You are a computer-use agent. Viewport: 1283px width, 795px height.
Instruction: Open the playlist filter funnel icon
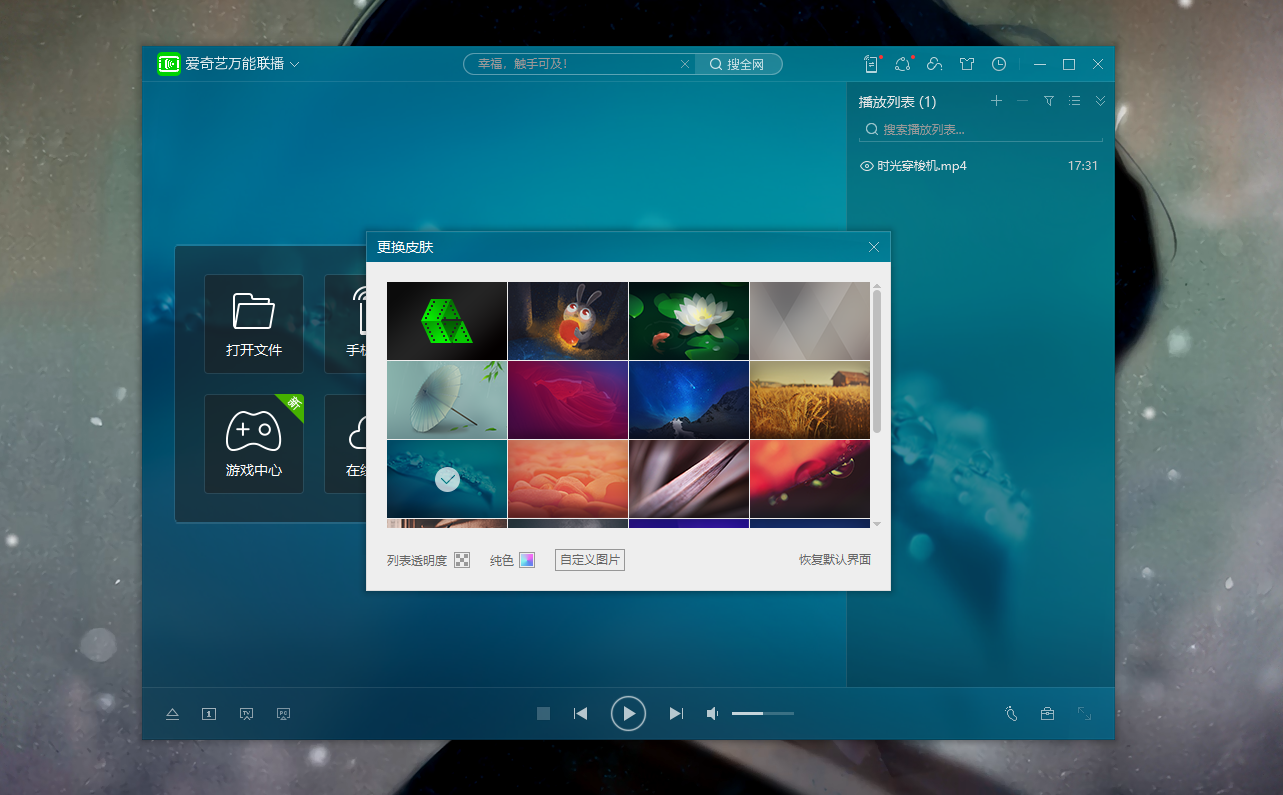1049,101
